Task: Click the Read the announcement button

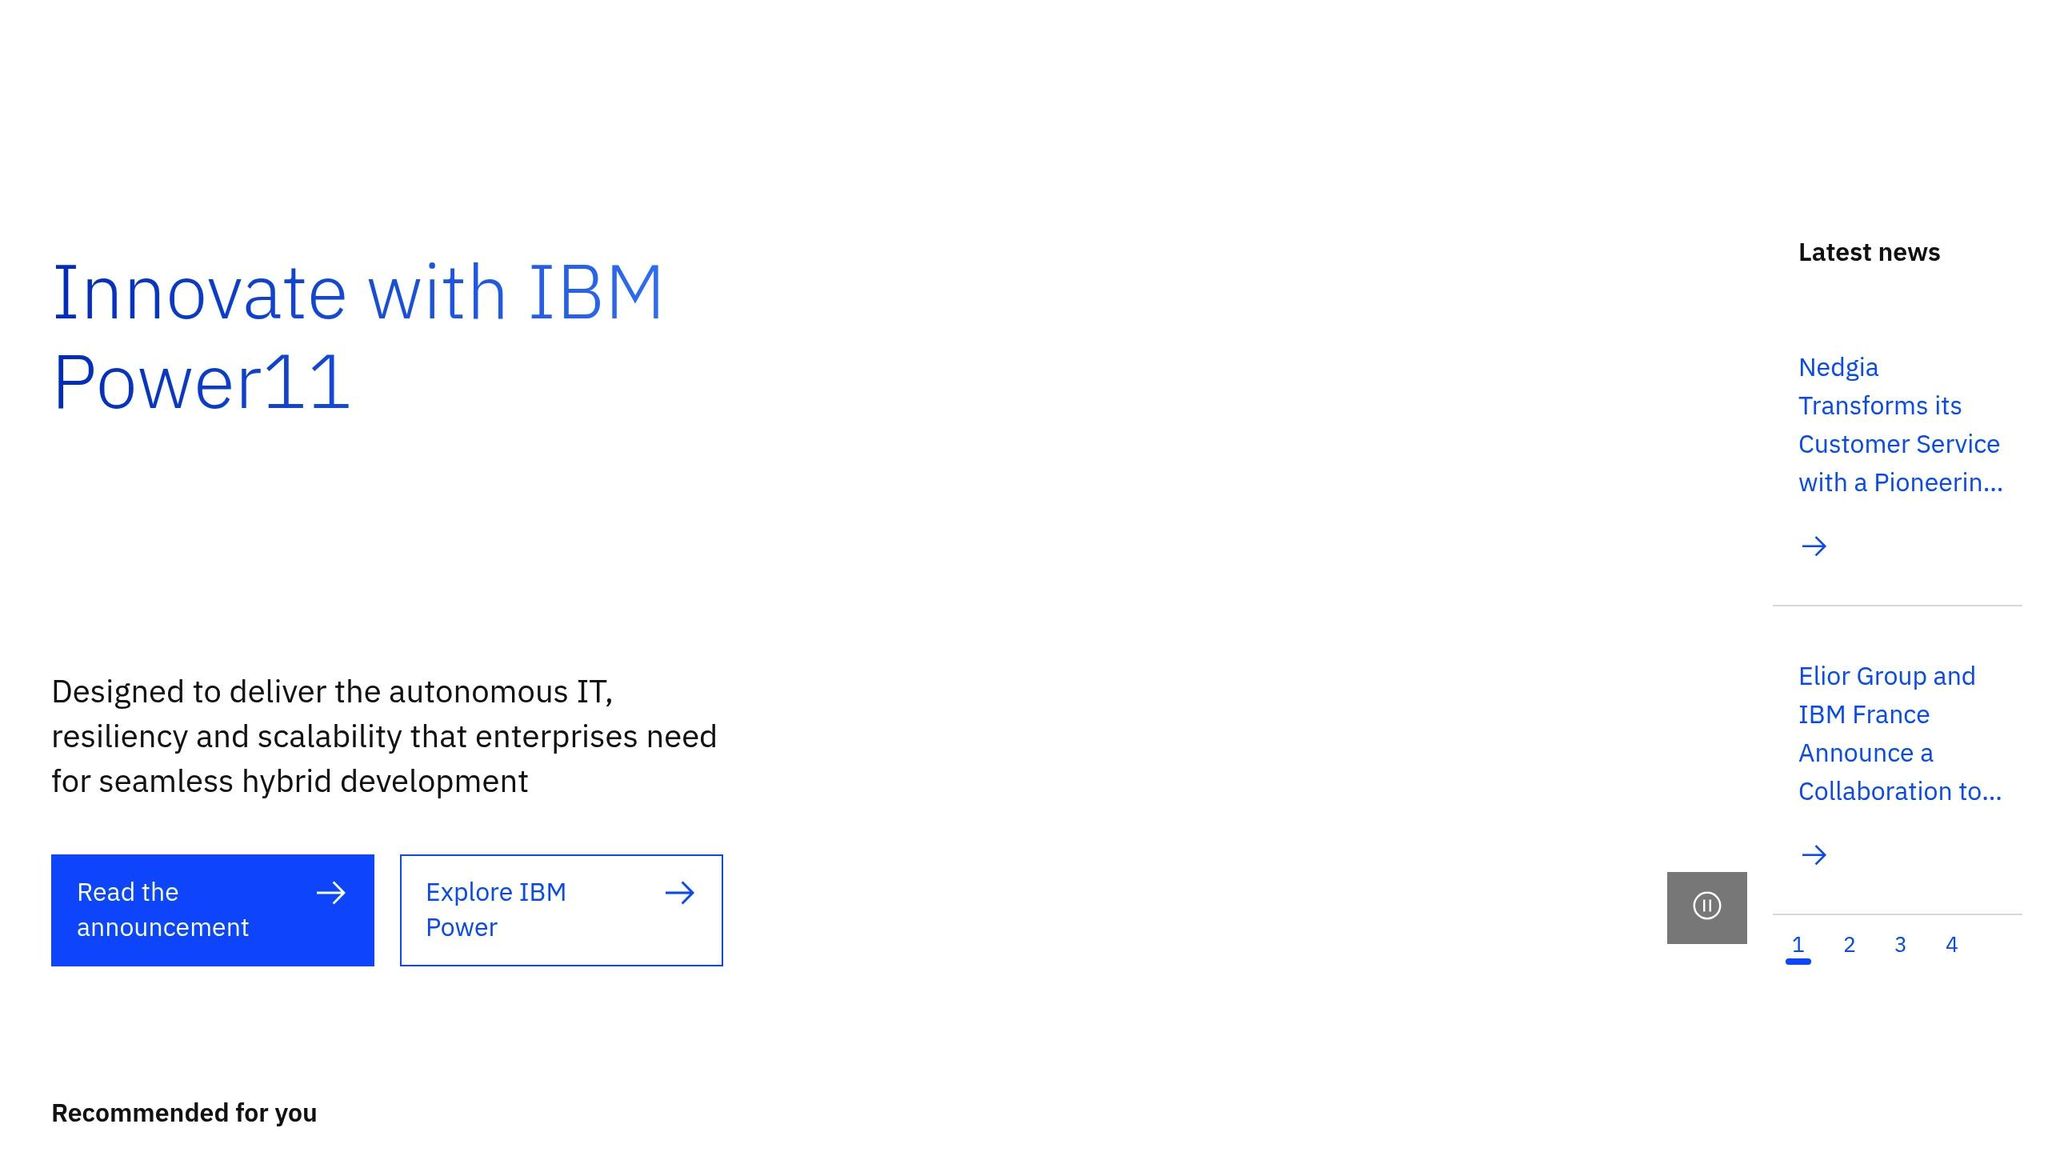Action: [212, 910]
